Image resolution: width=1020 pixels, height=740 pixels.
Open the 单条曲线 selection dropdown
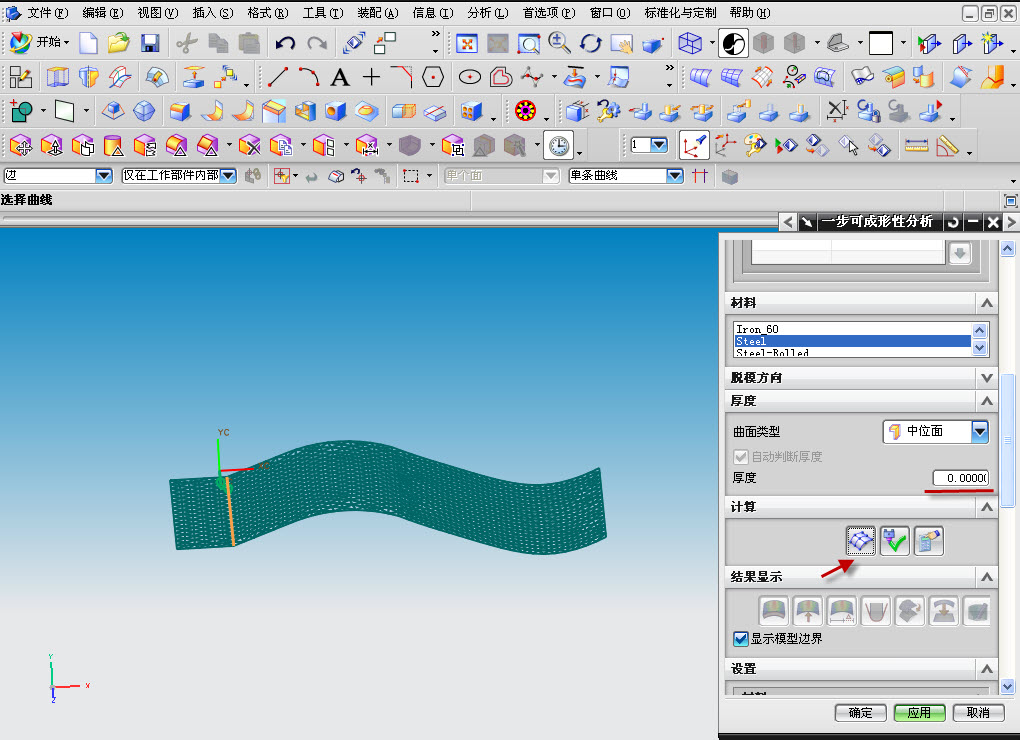(x=675, y=176)
